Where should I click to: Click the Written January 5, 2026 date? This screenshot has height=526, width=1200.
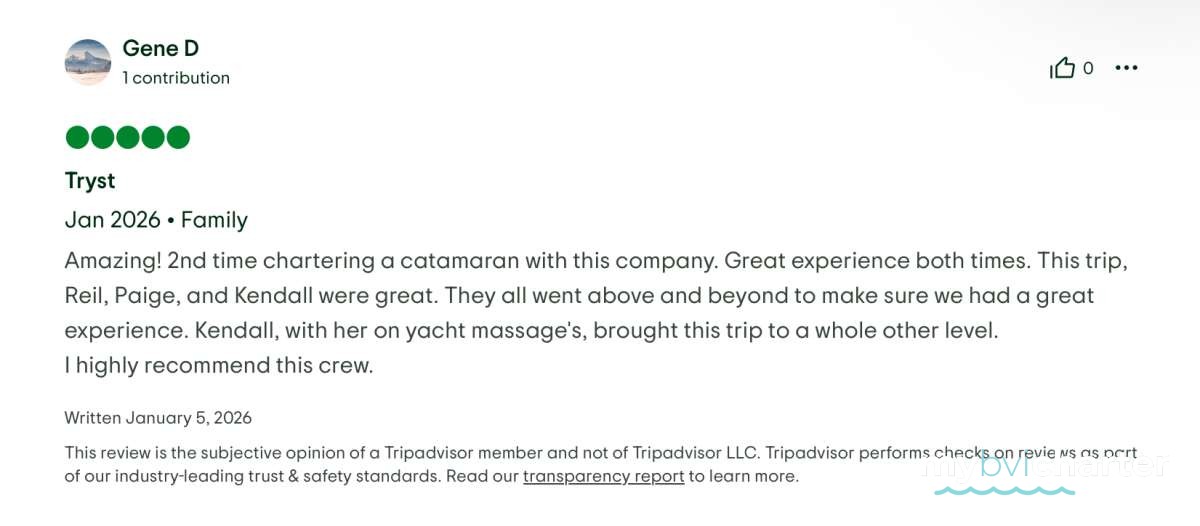click(158, 417)
